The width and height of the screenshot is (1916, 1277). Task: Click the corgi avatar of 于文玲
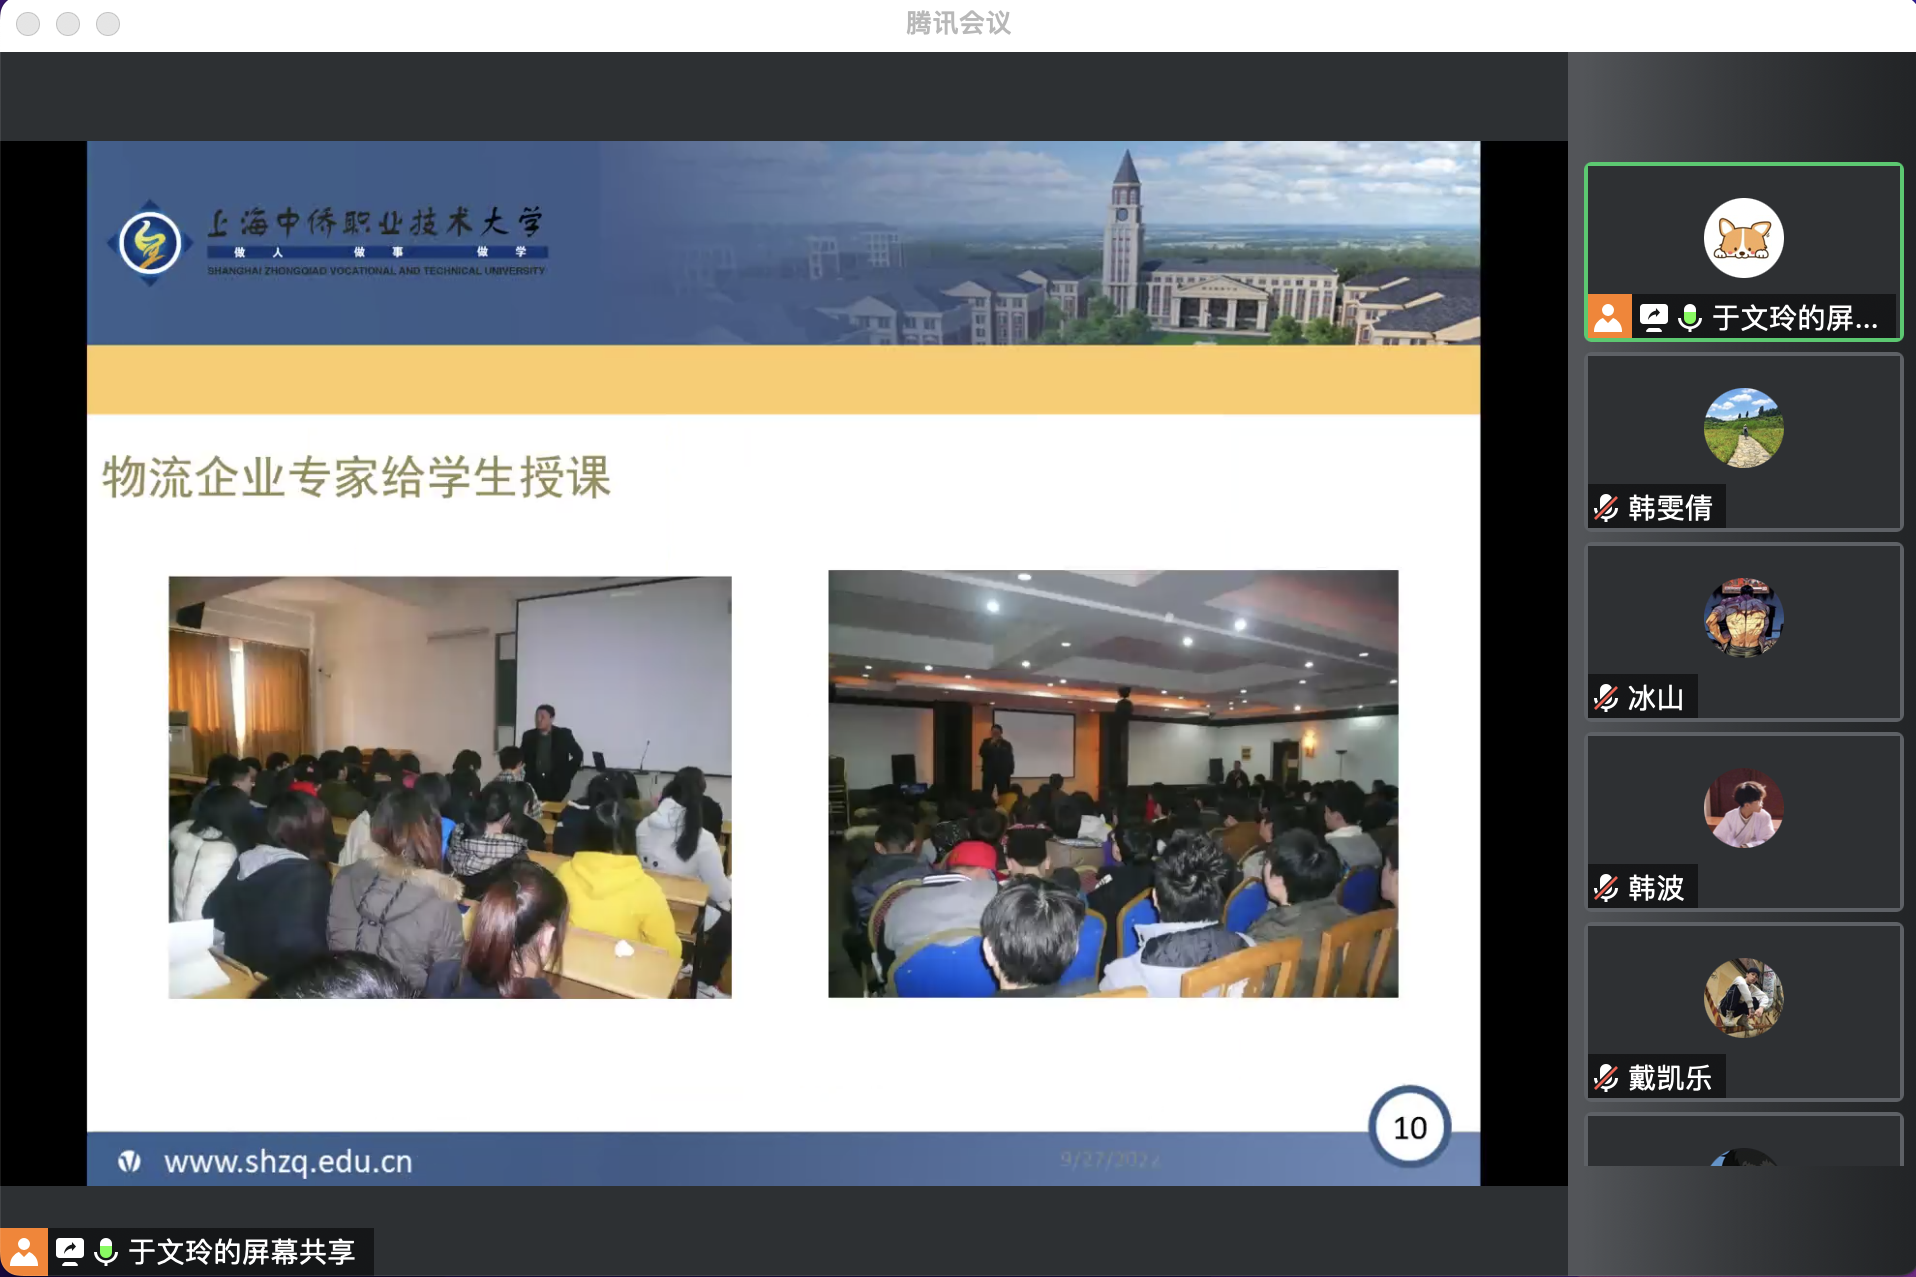point(1743,238)
